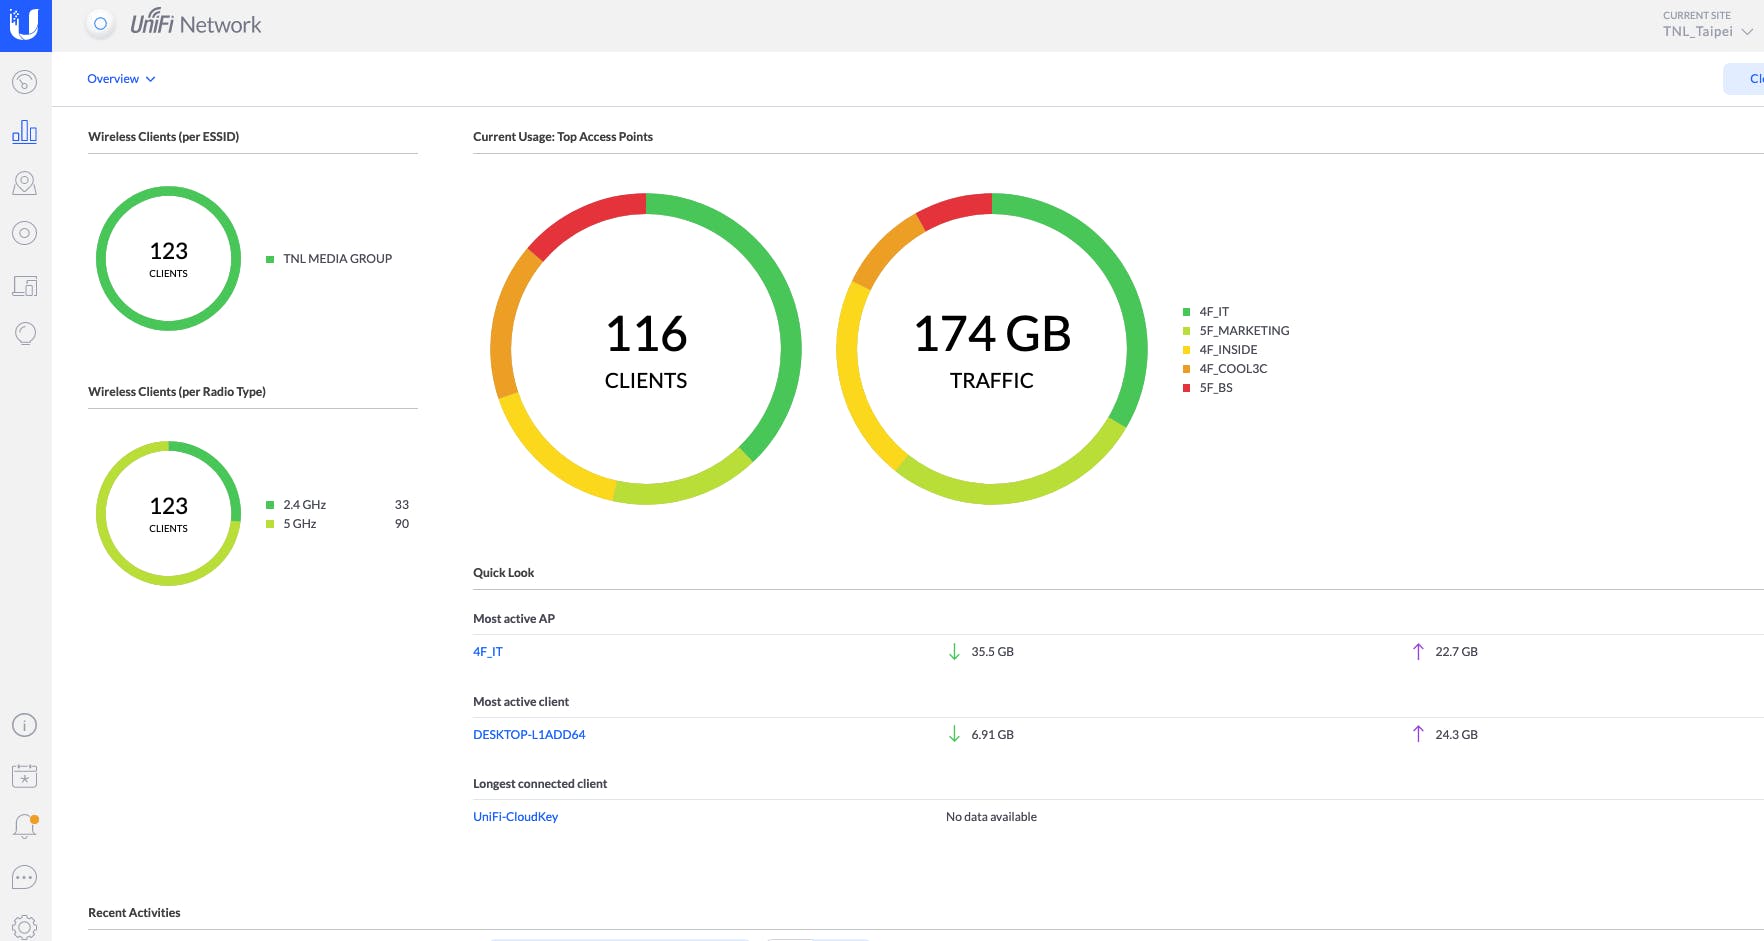Expand the Overview dropdown
Viewport: 1764px width, 941px height.
coord(121,79)
